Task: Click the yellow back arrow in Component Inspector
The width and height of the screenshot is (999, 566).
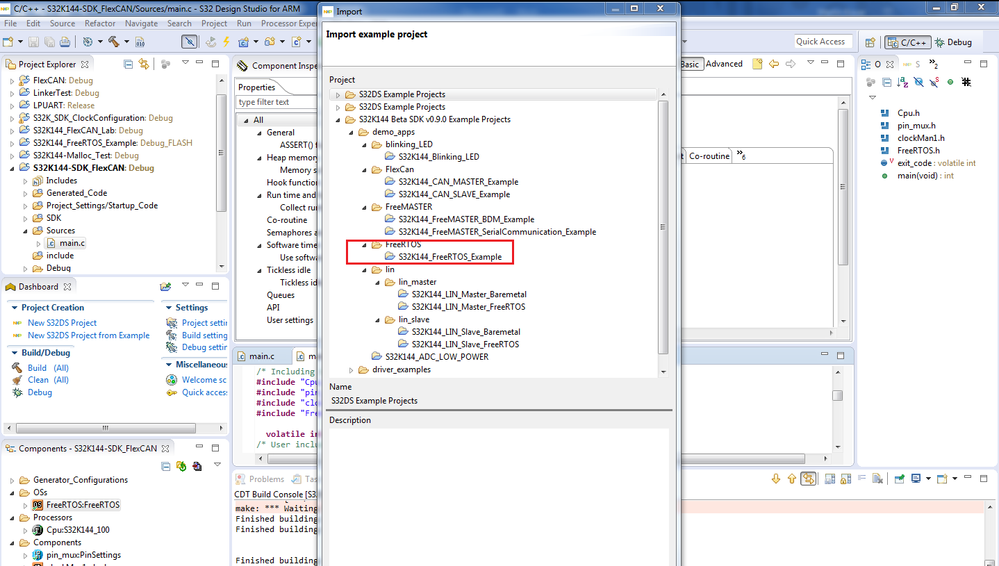Action: coord(773,64)
